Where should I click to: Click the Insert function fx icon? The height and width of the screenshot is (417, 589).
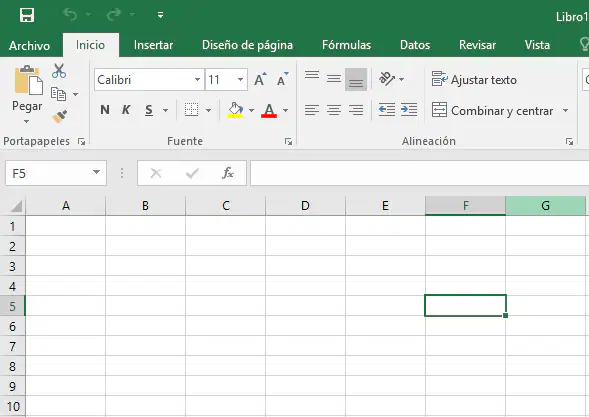228,173
